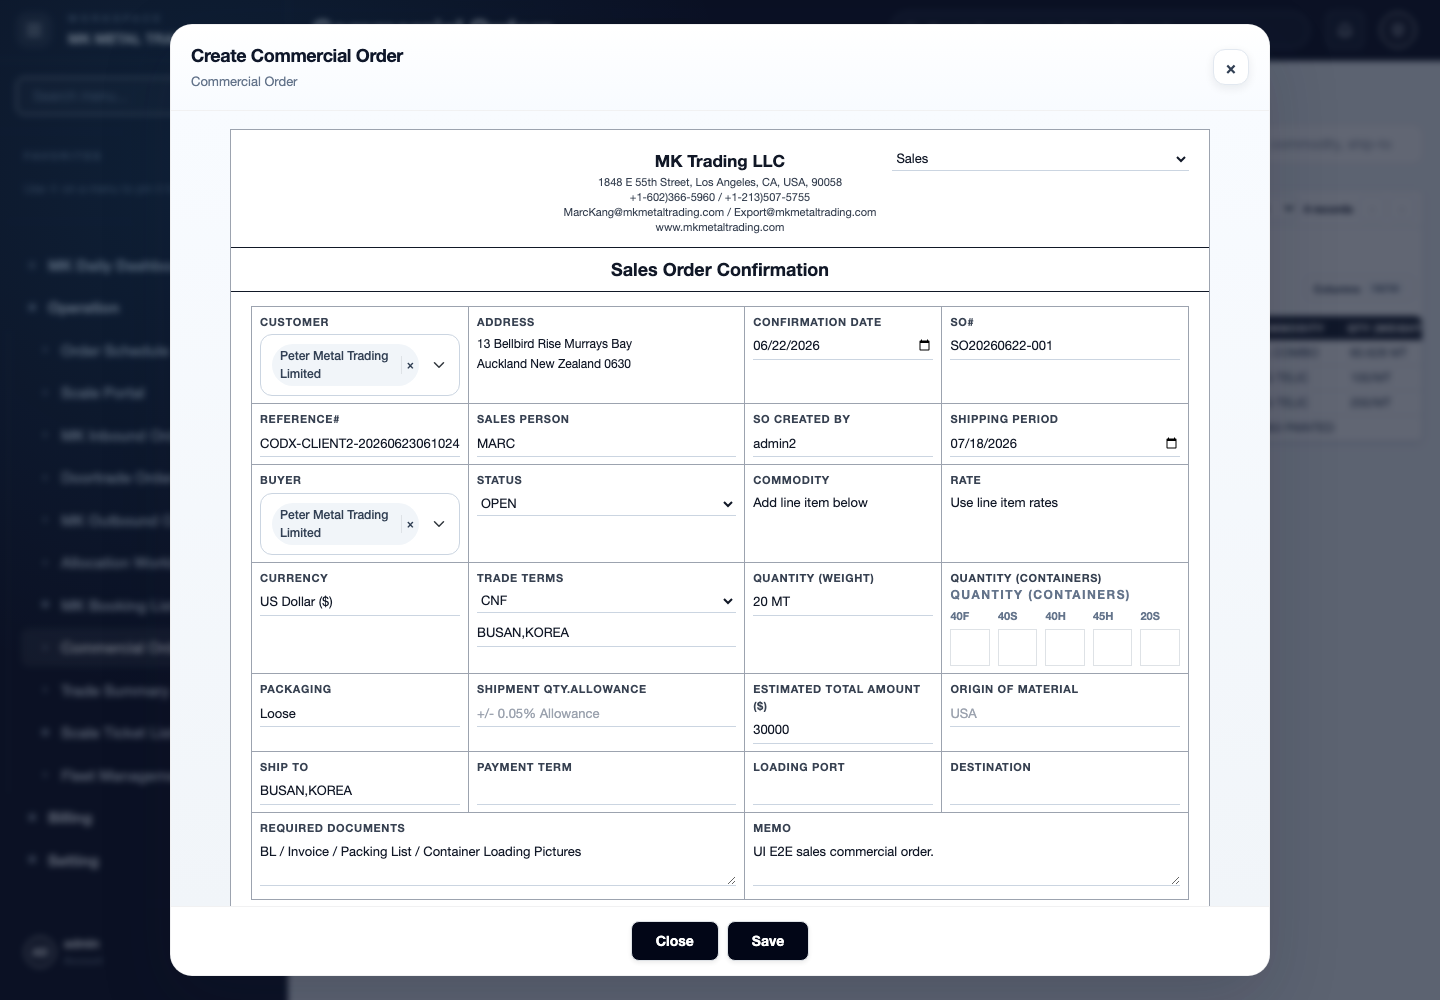Viewport: 1440px width, 1000px height.
Task: Edit the Quantity (Weight) field 20 MT
Action: click(x=843, y=602)
